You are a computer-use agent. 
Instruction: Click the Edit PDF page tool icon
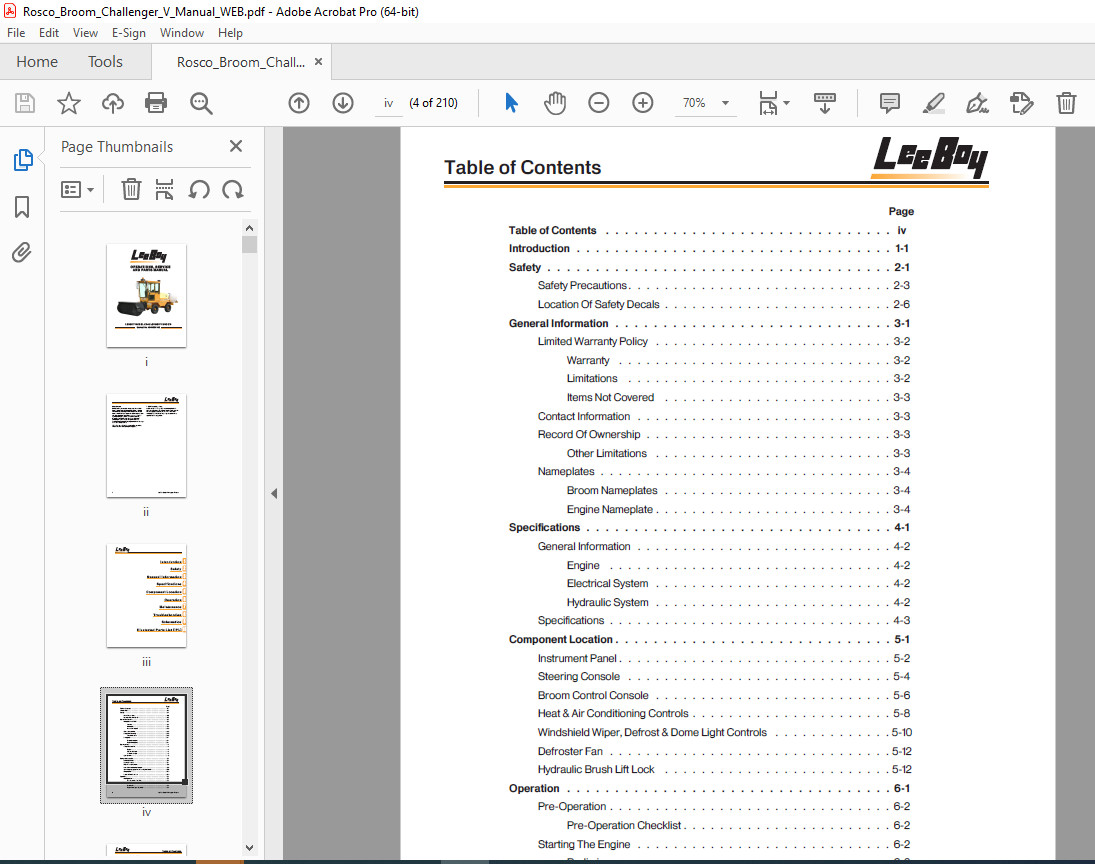pos(1021,103)
